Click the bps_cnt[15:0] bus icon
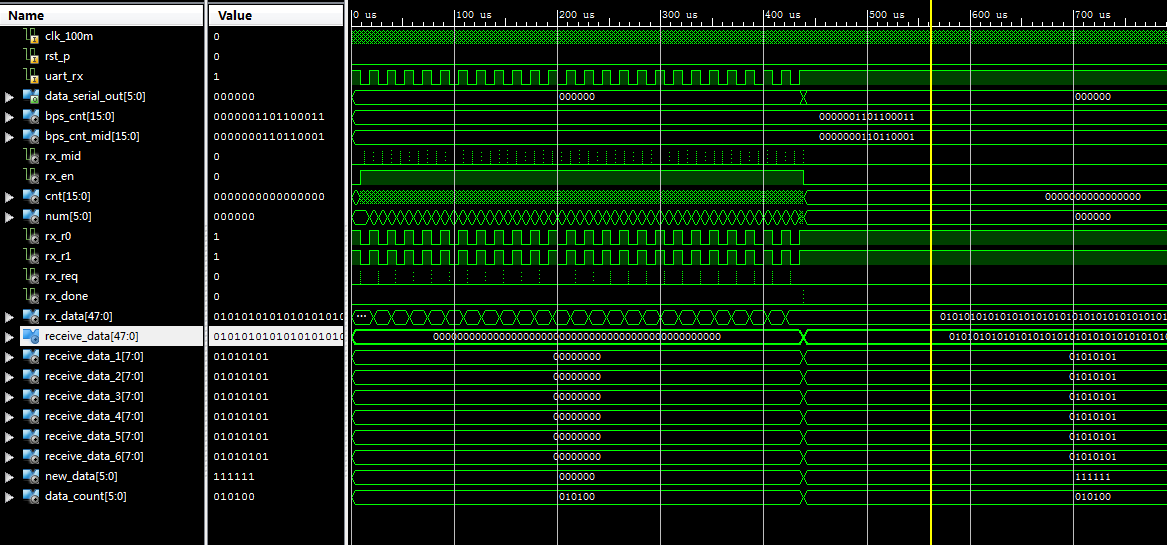 pyautogui.click(x=31, y=116)
